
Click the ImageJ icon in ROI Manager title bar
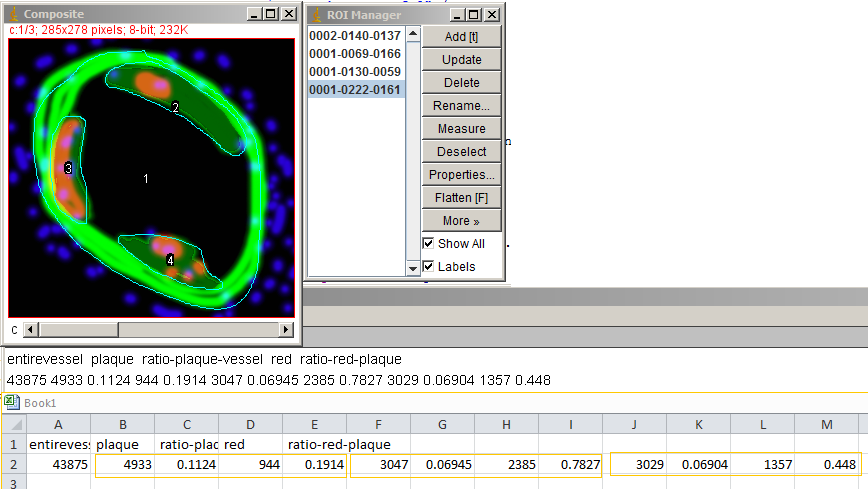[x=319, y=15]
